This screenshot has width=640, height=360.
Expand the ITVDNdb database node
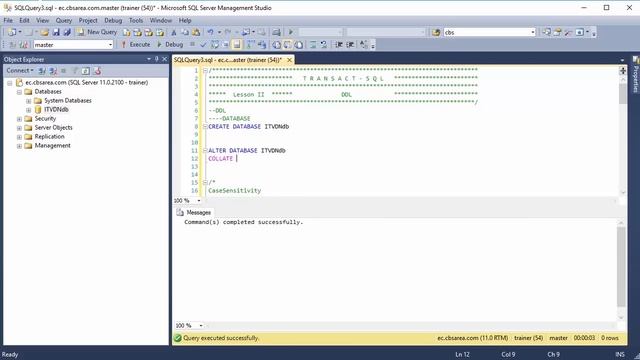29,110
